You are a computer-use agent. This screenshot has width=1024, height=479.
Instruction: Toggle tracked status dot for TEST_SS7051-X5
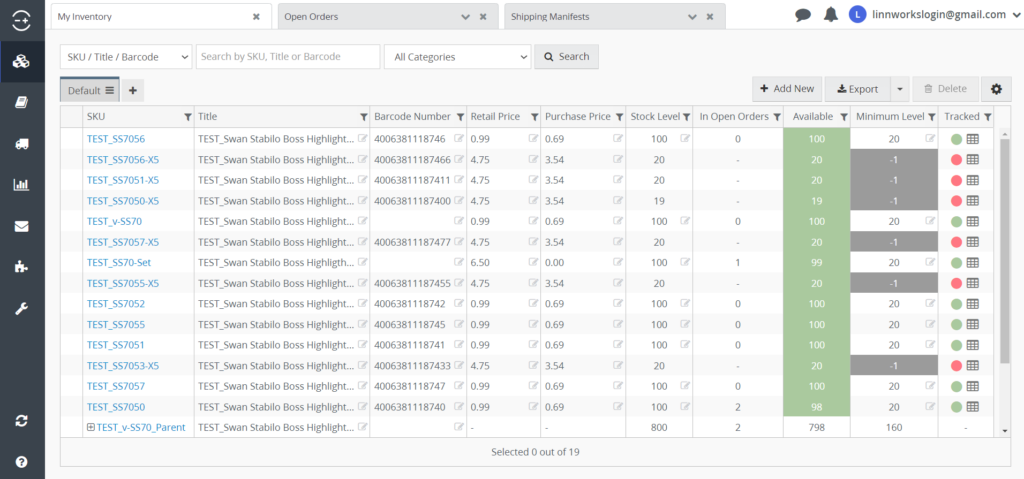tap(957, 180)
